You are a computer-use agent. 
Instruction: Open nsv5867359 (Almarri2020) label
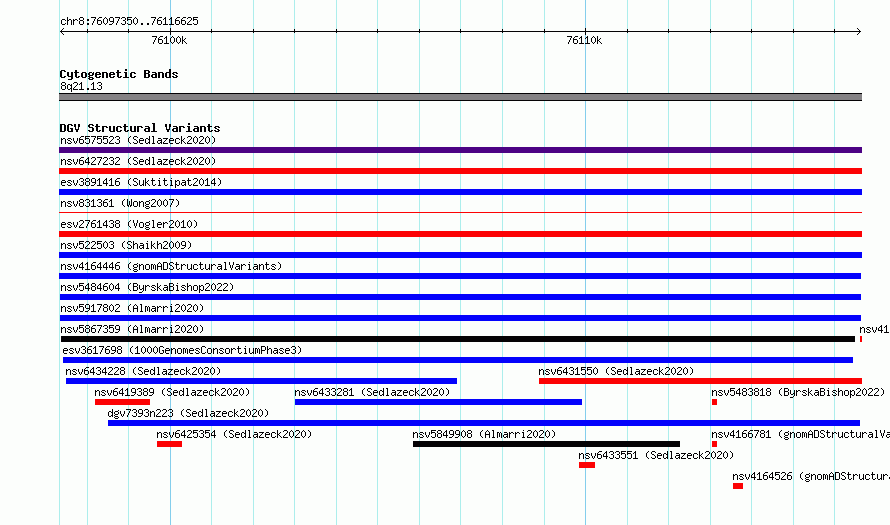[x=132, y=329]
